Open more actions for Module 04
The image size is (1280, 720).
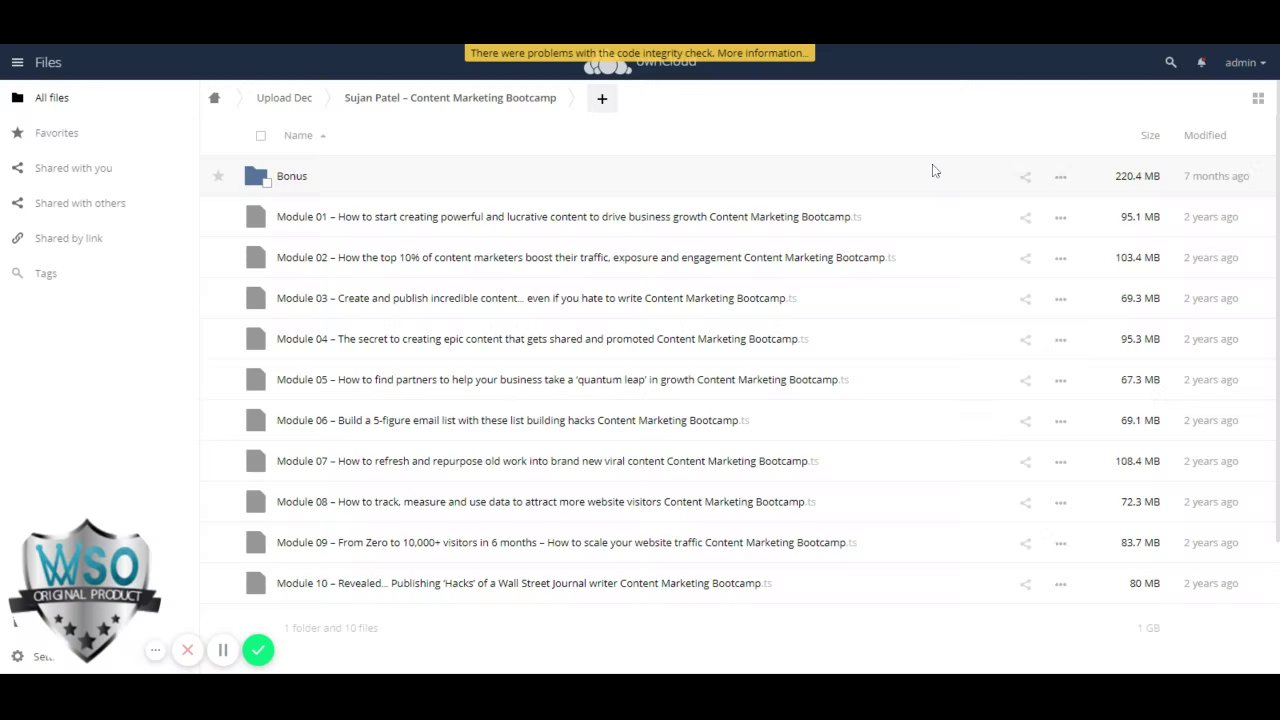tap(1060, 340)
